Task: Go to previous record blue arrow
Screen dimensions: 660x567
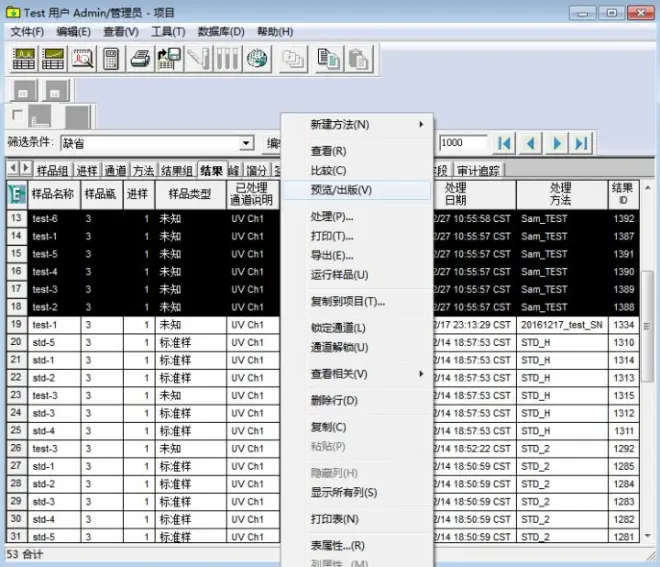Action: [x=530, y=144]
